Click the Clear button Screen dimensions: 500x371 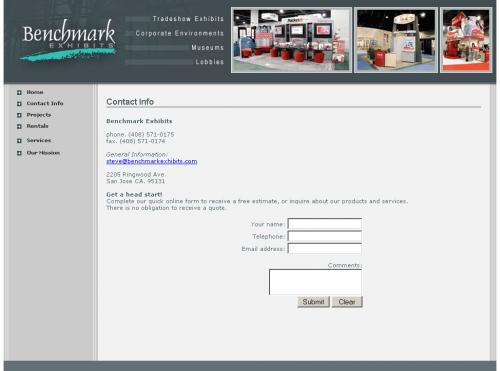[x=347, y=302]
